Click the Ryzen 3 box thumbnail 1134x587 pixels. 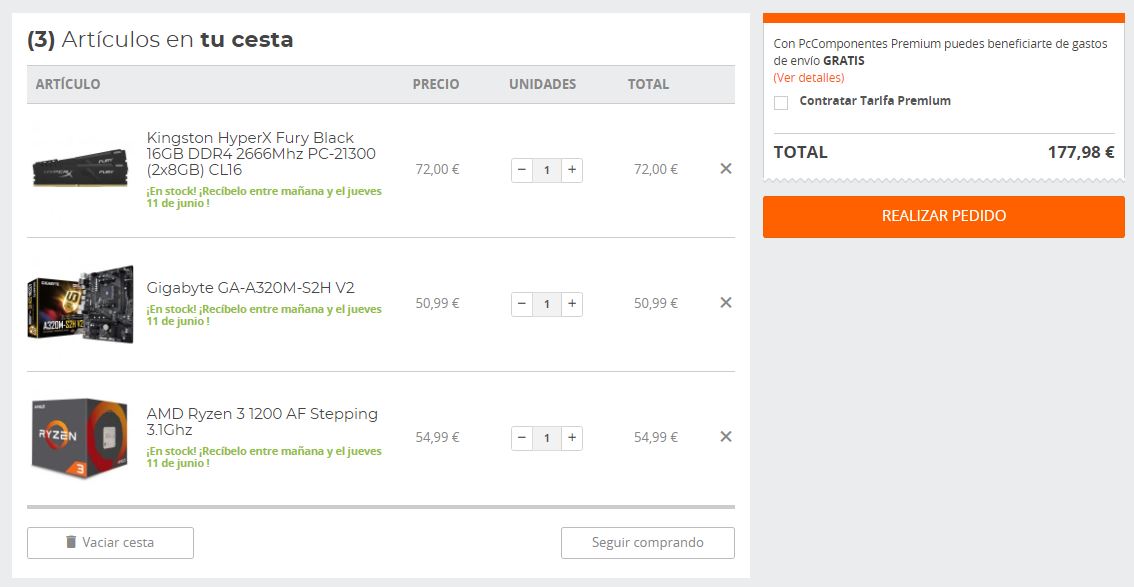tap(80, 436)
